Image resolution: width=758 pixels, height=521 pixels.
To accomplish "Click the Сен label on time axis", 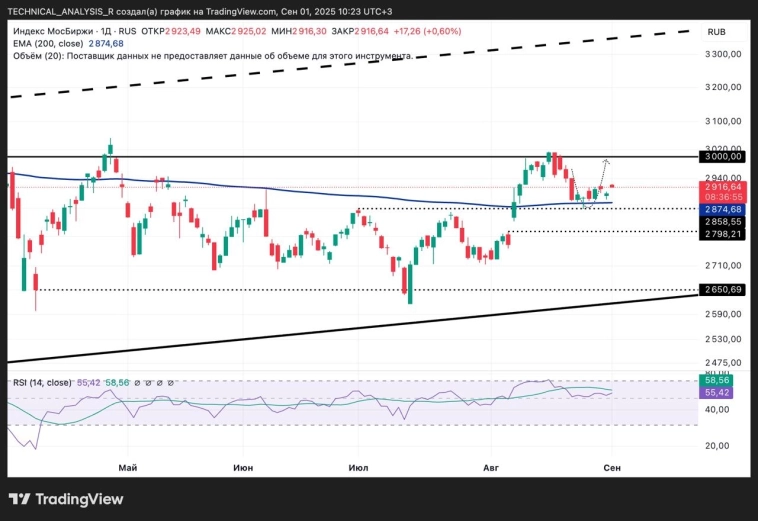I will tap(612, 468).
